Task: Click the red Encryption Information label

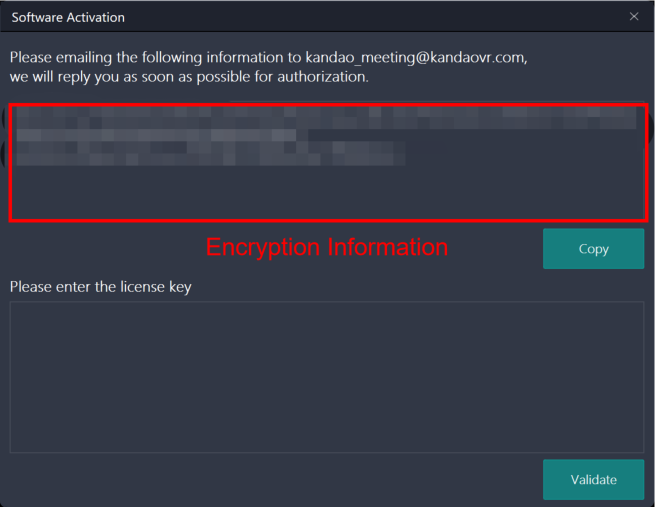Action: (x=327, y=247)
